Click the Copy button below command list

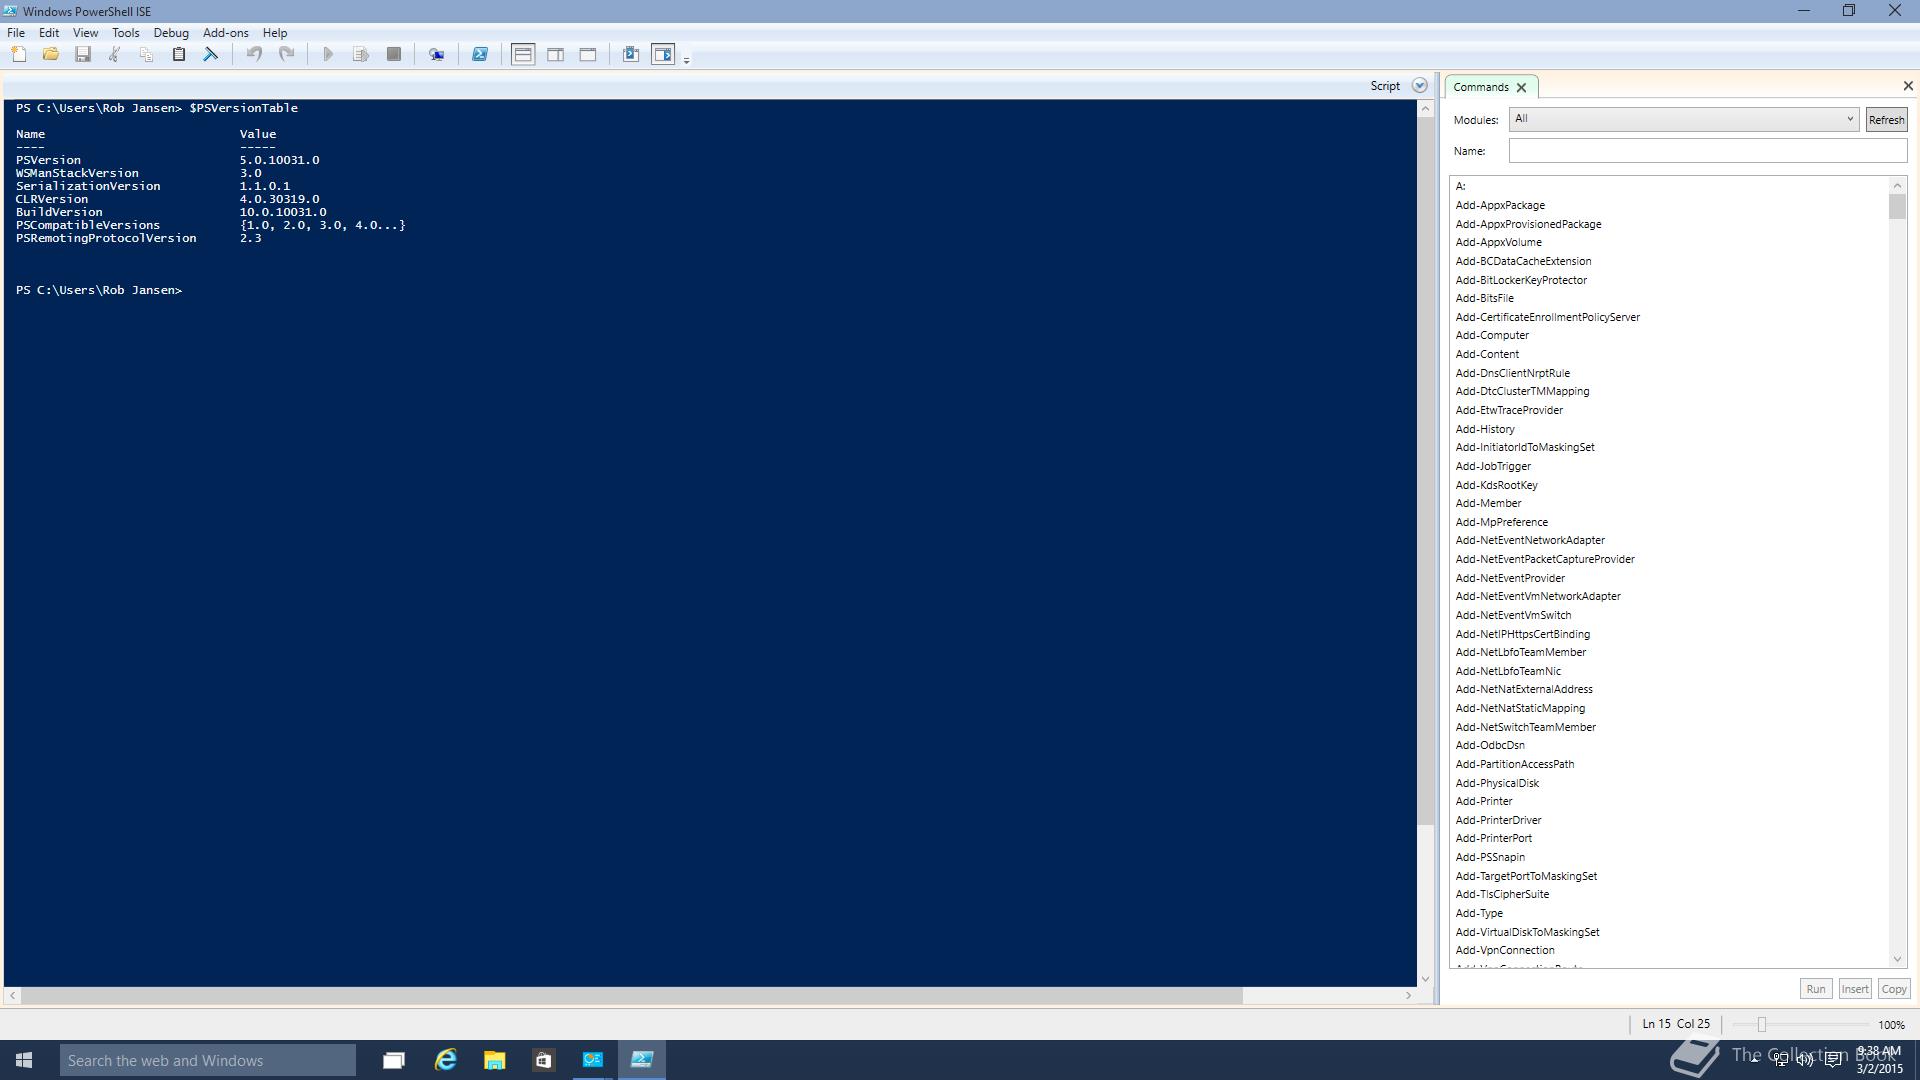pos(1894,989)
